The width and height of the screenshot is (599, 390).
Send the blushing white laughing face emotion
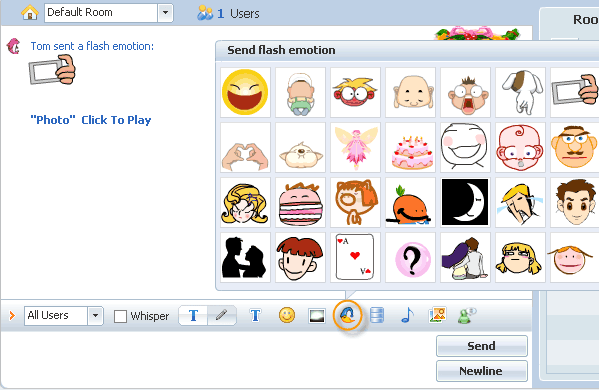click(x=465, y=147)
